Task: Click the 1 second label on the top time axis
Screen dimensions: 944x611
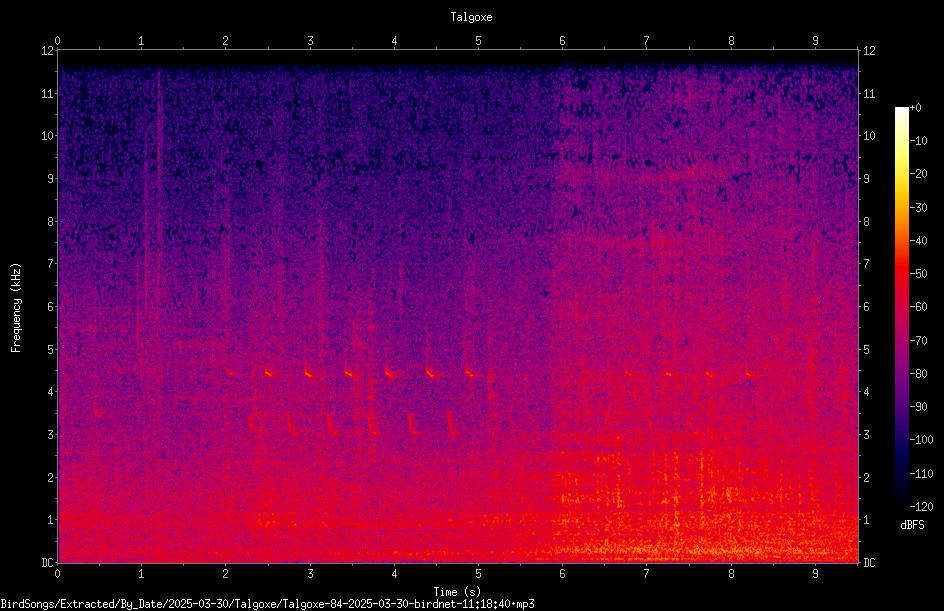Action: coord(141,41)
